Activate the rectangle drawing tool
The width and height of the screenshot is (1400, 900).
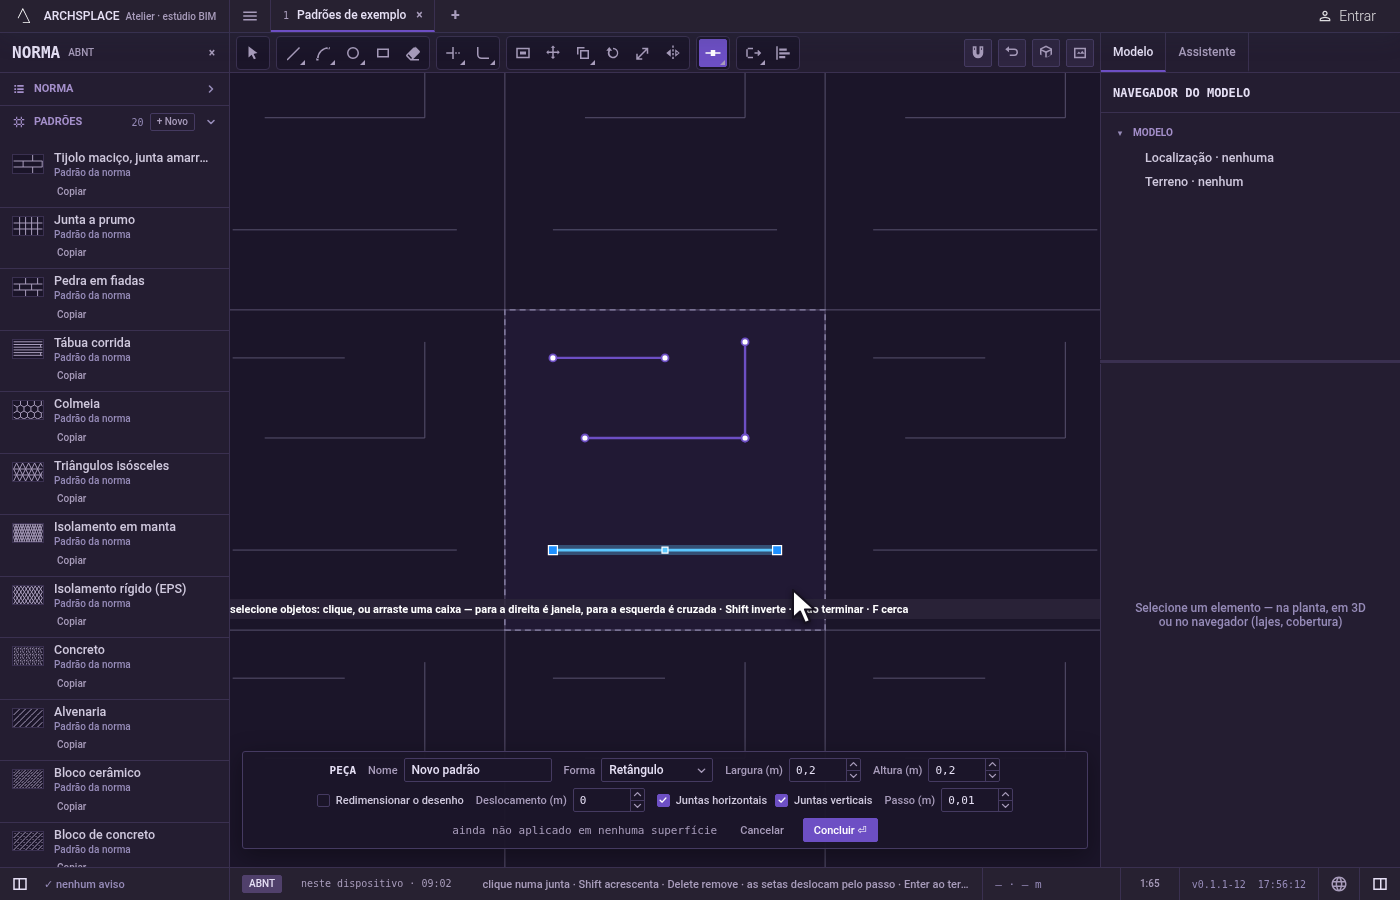pos(383,53)
